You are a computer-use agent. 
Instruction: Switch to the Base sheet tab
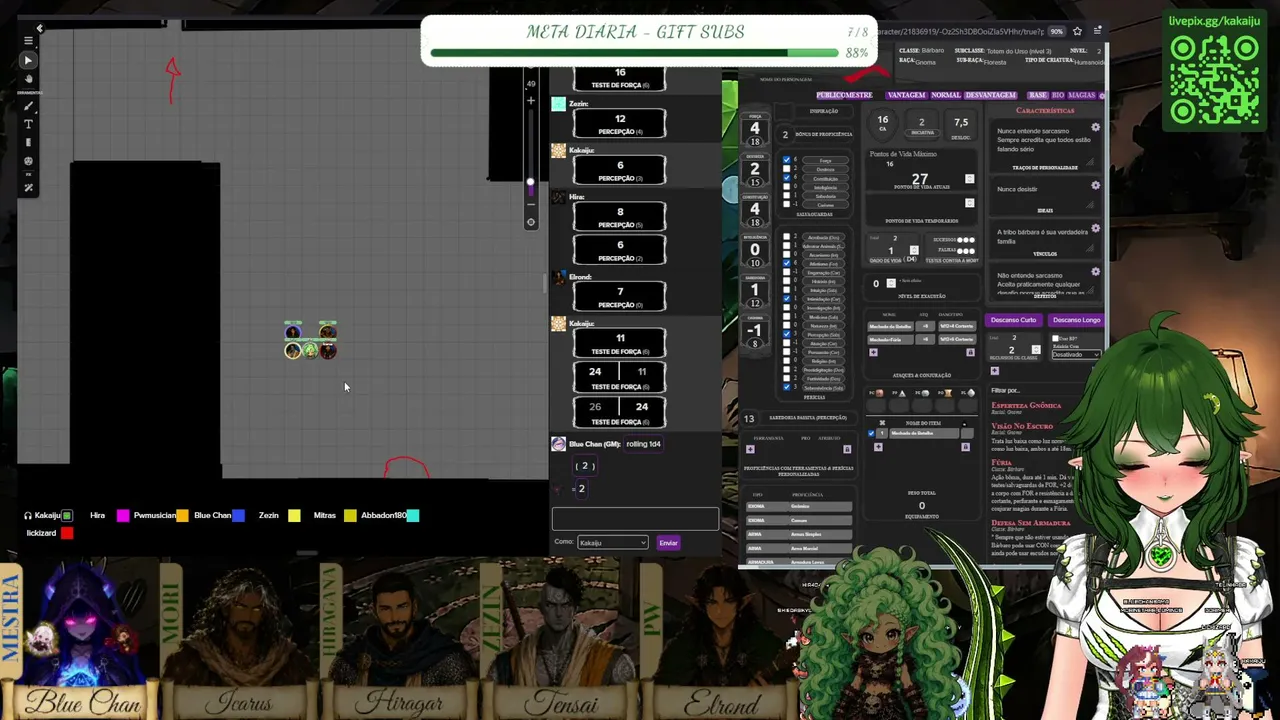click(1037, 96)
